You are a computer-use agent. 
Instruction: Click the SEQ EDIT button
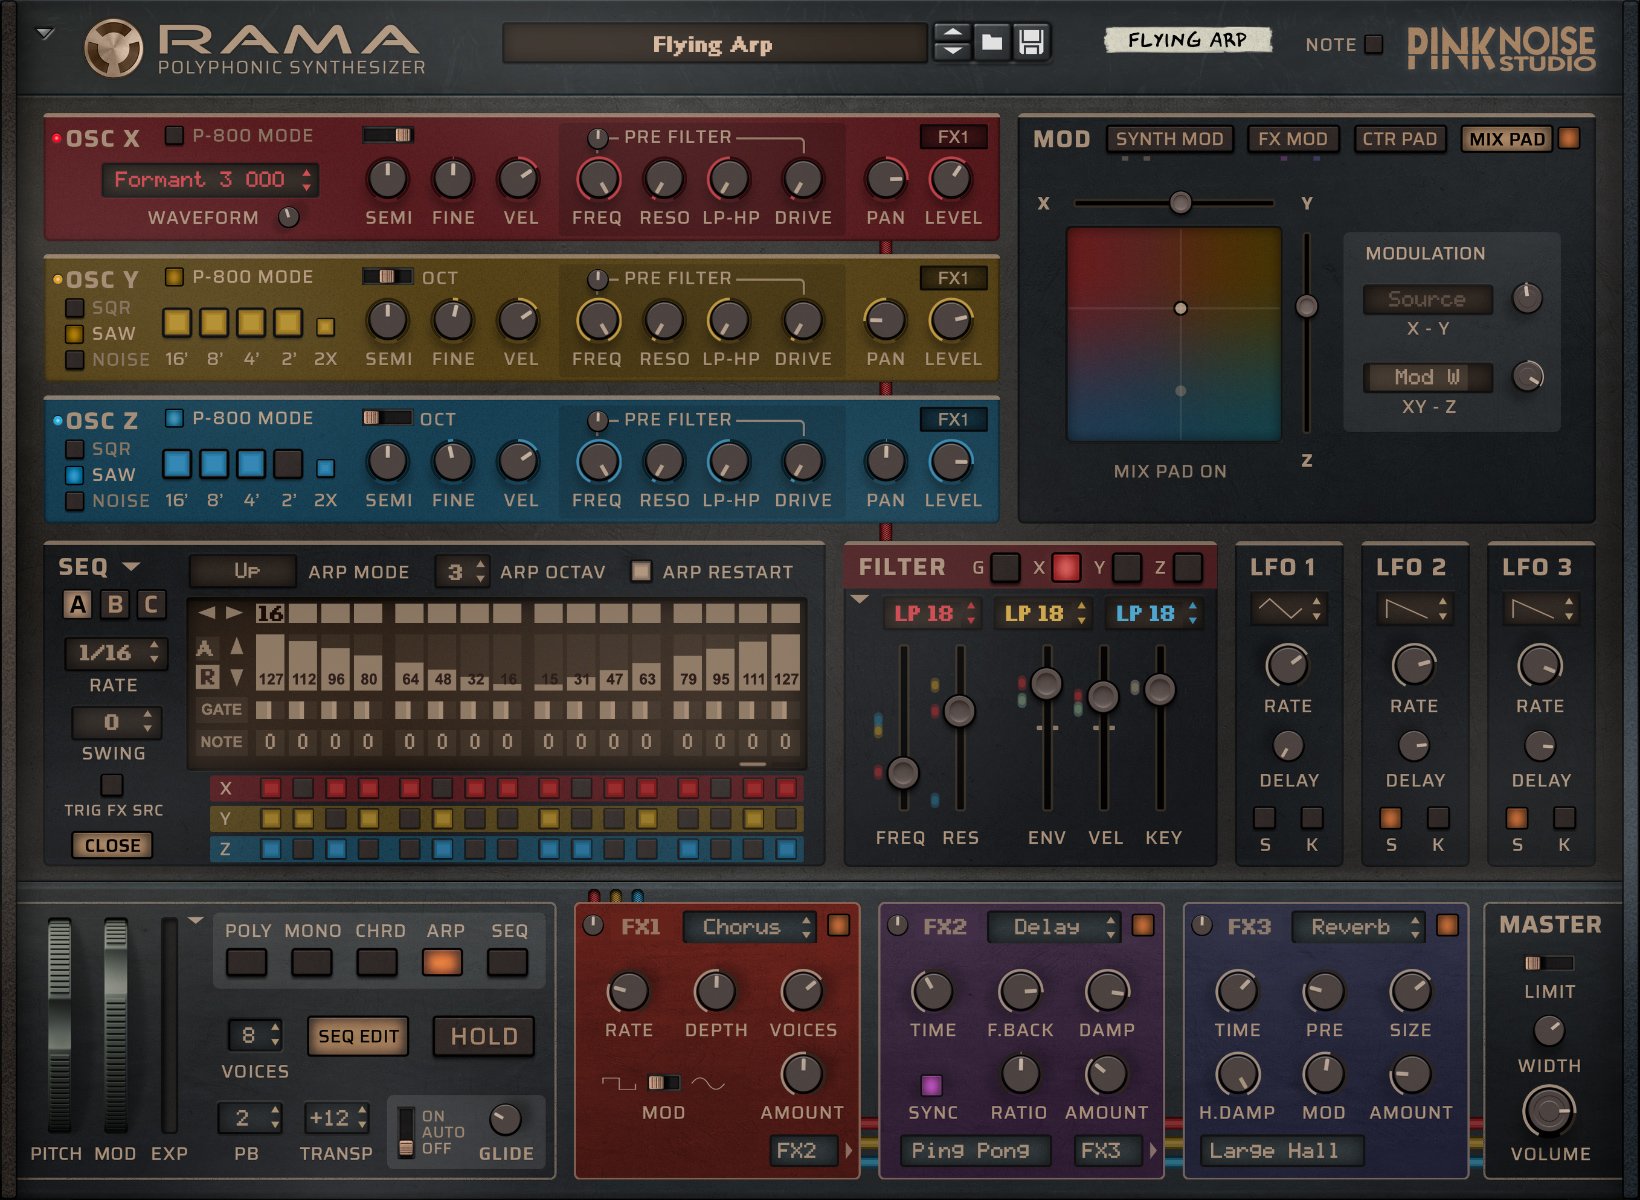pyautogui.click(x=358, y=1036)
